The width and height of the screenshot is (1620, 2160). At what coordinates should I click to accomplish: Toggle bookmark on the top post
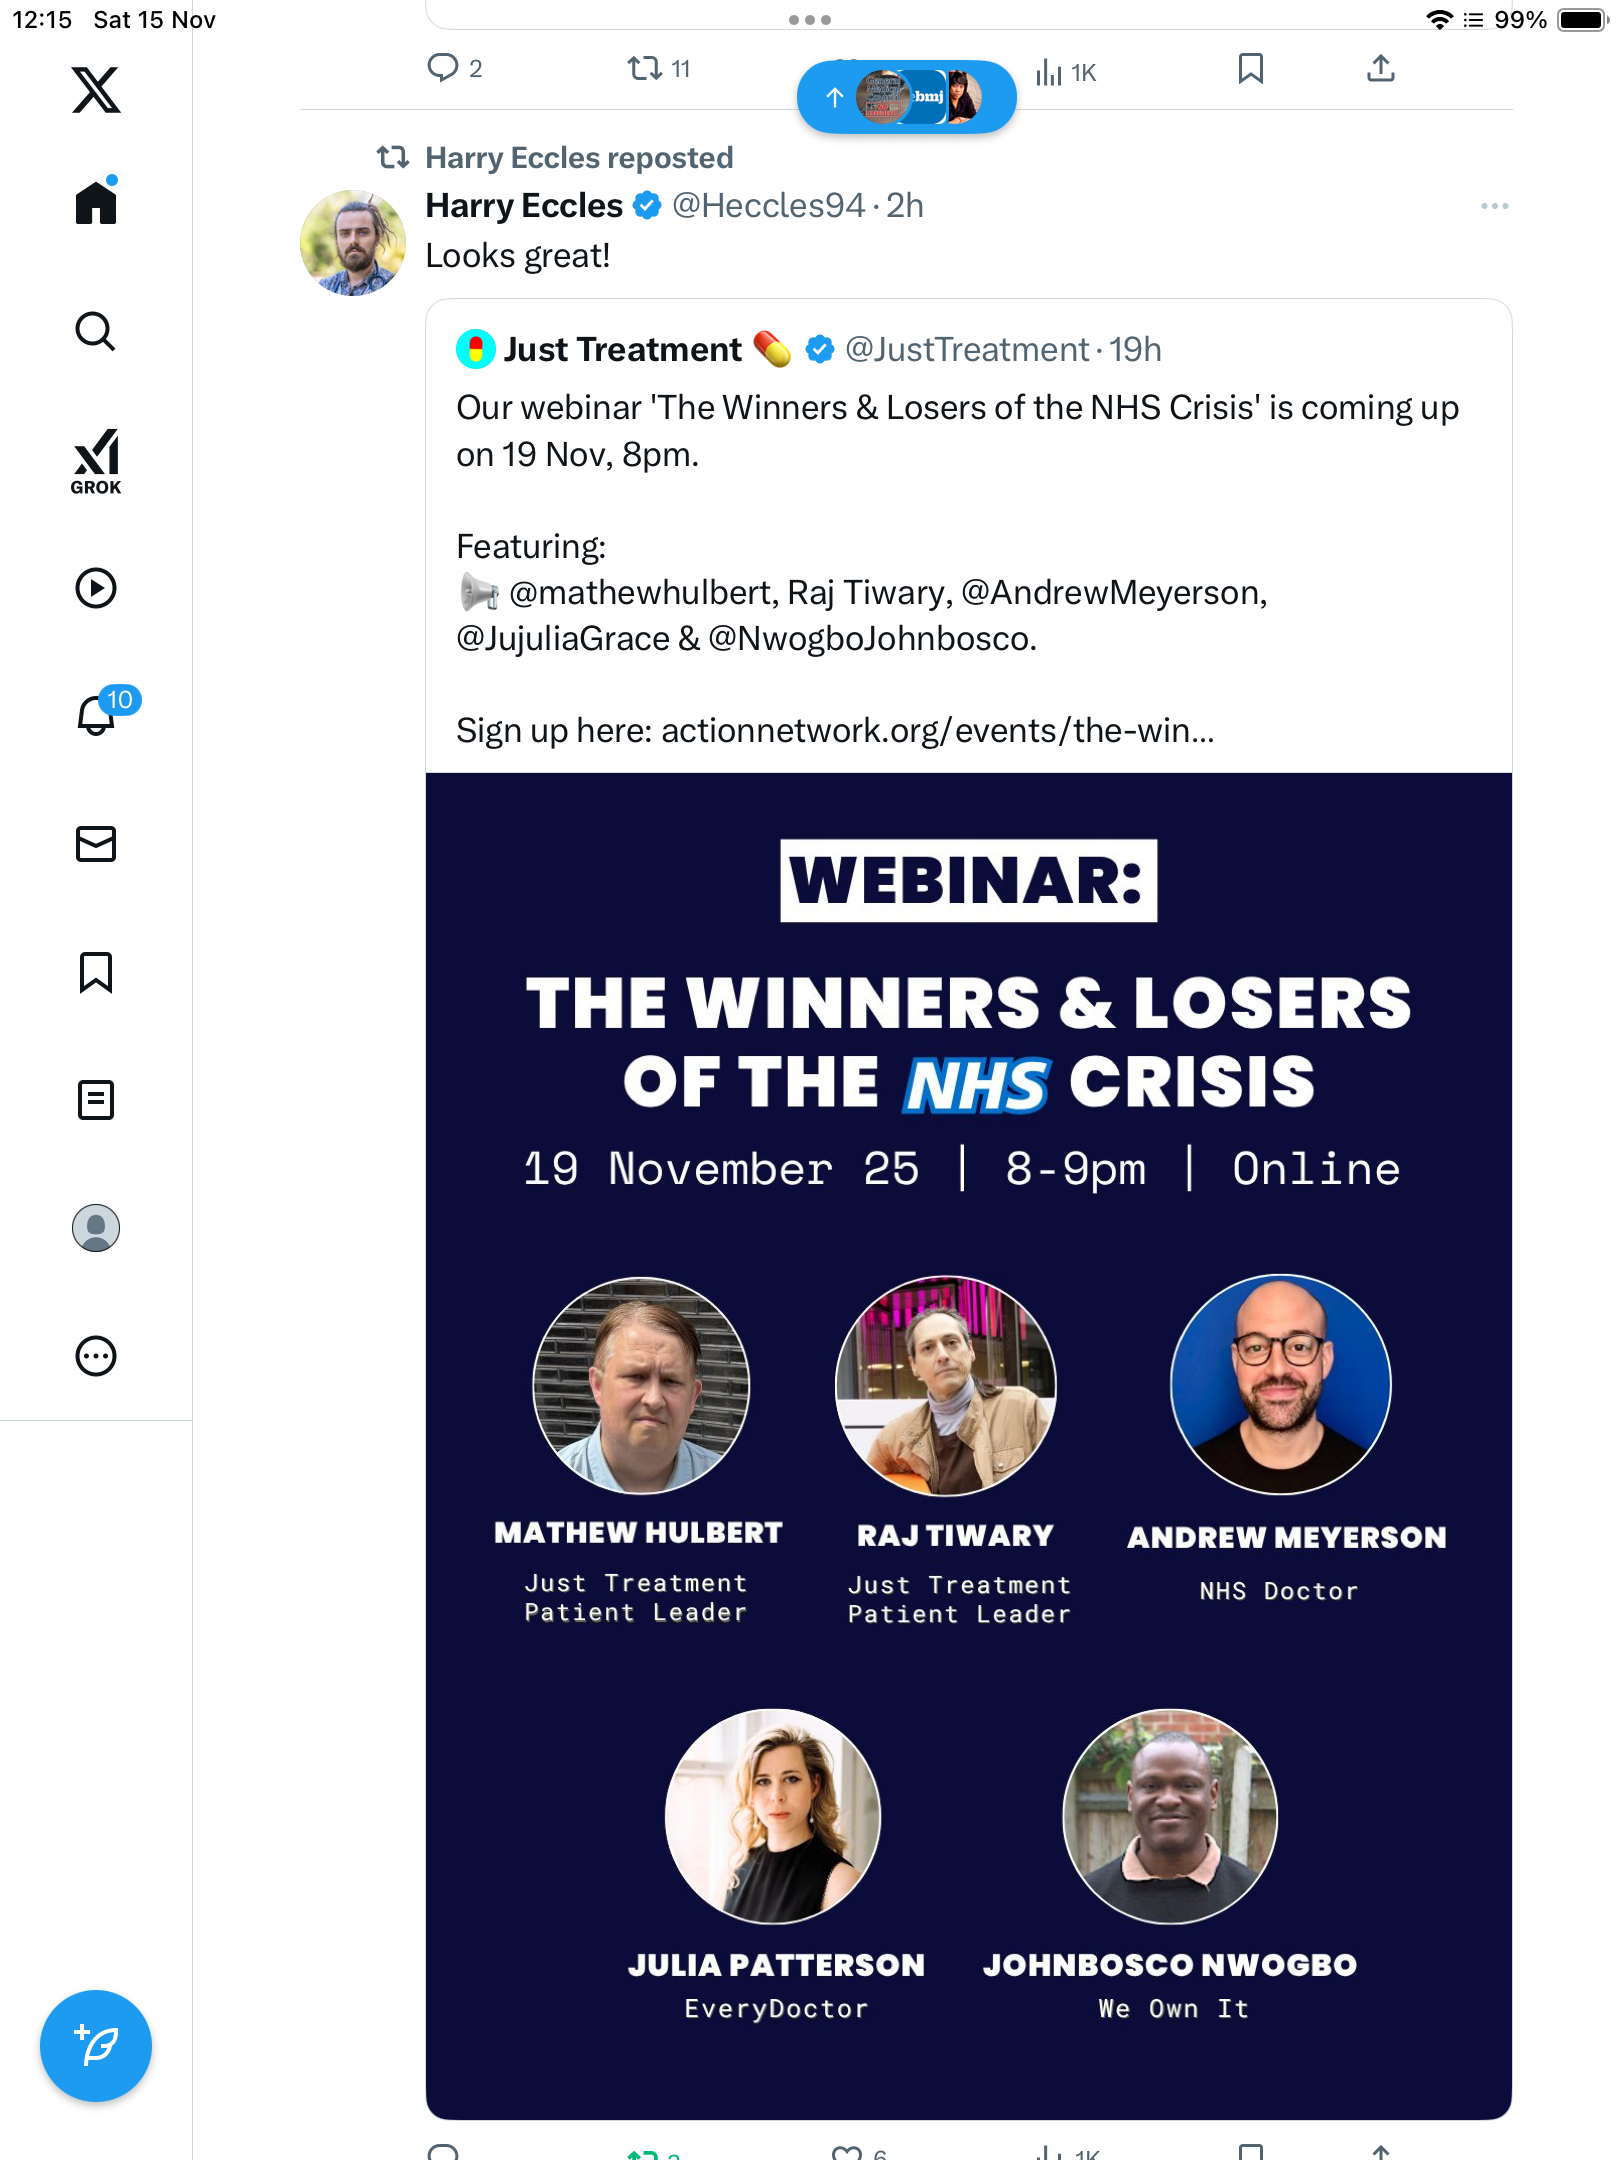point(1250,69)
